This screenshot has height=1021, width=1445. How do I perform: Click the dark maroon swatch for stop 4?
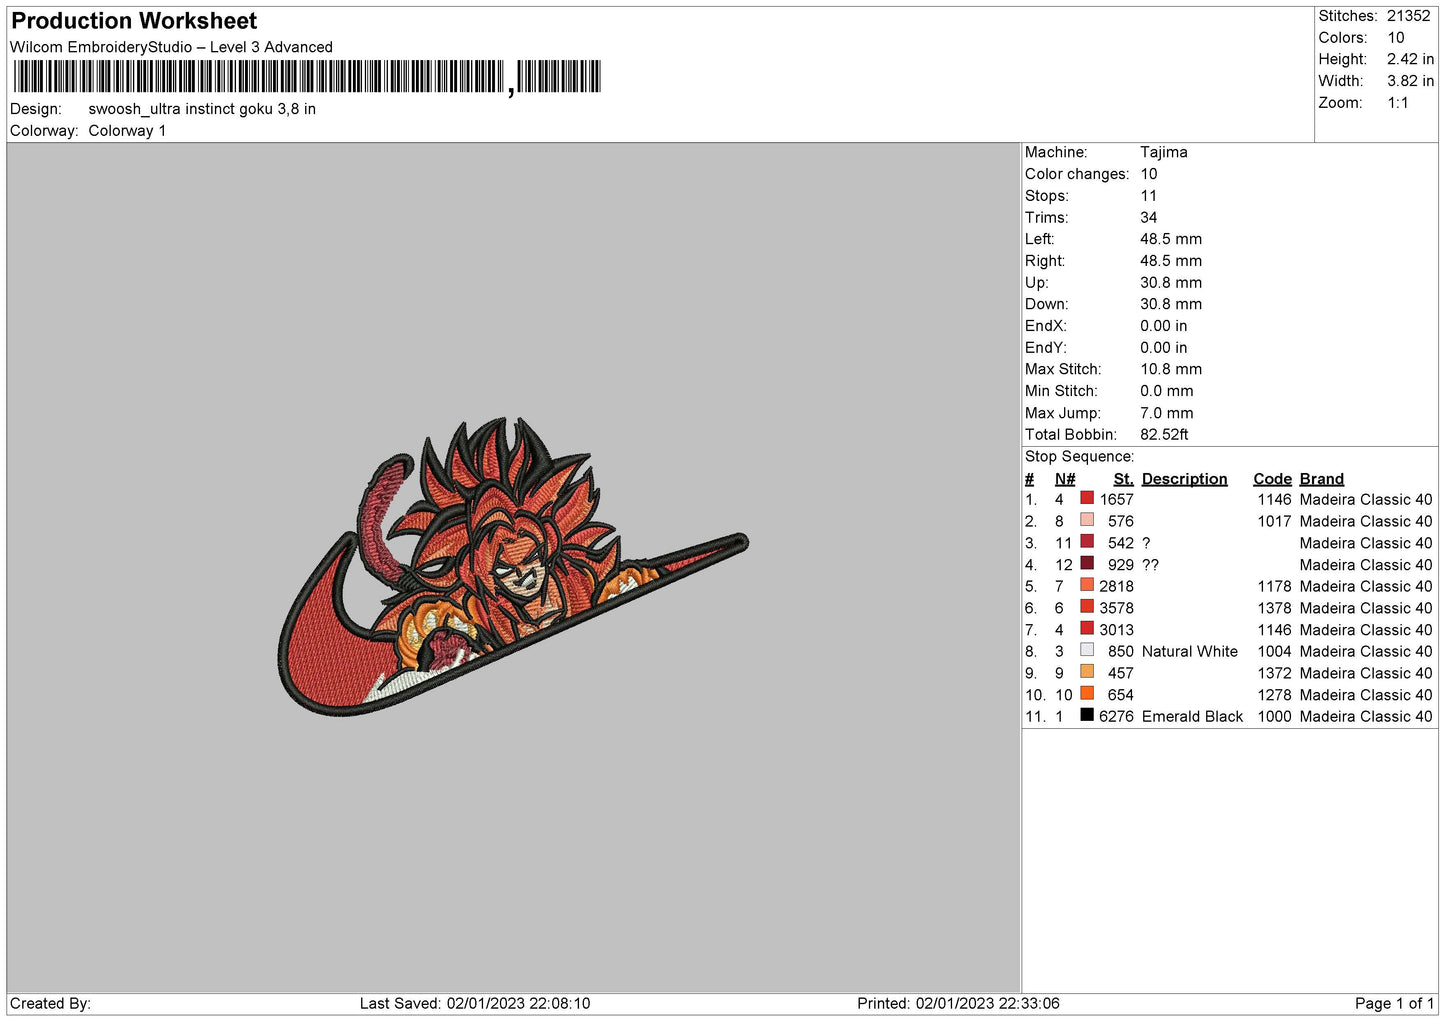(1087, 563)
